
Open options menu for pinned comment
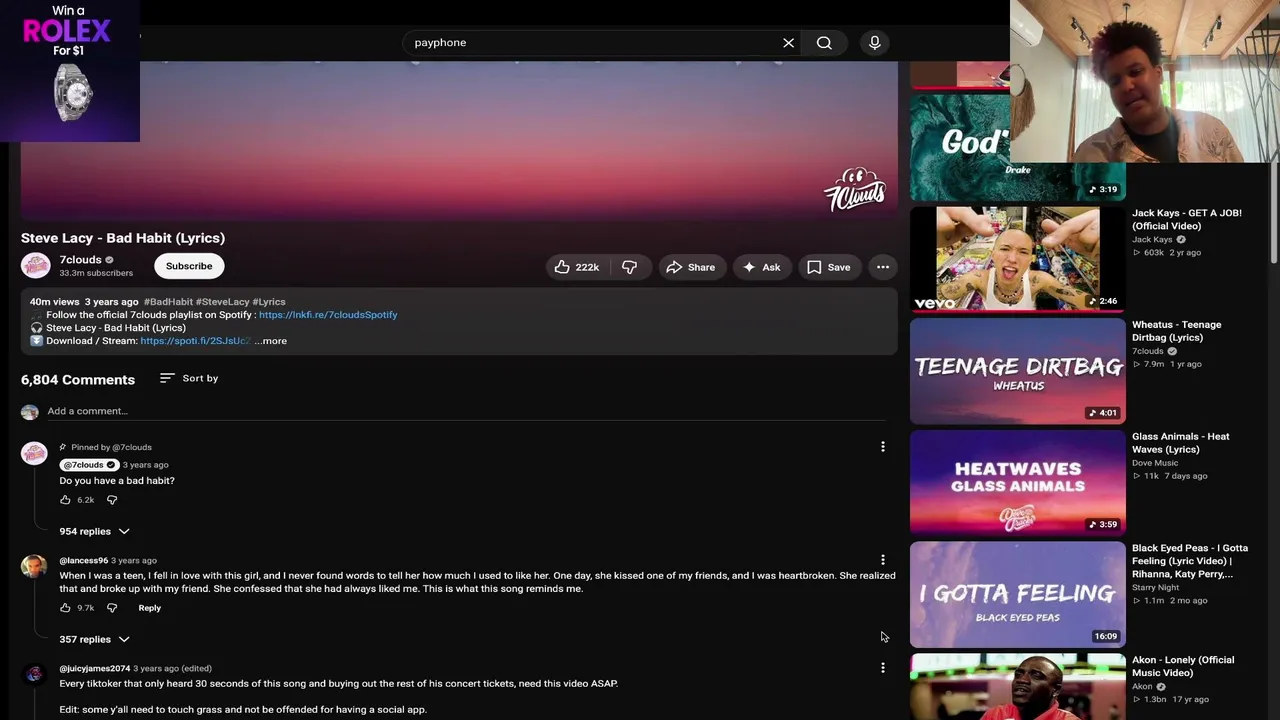point(883,447)
